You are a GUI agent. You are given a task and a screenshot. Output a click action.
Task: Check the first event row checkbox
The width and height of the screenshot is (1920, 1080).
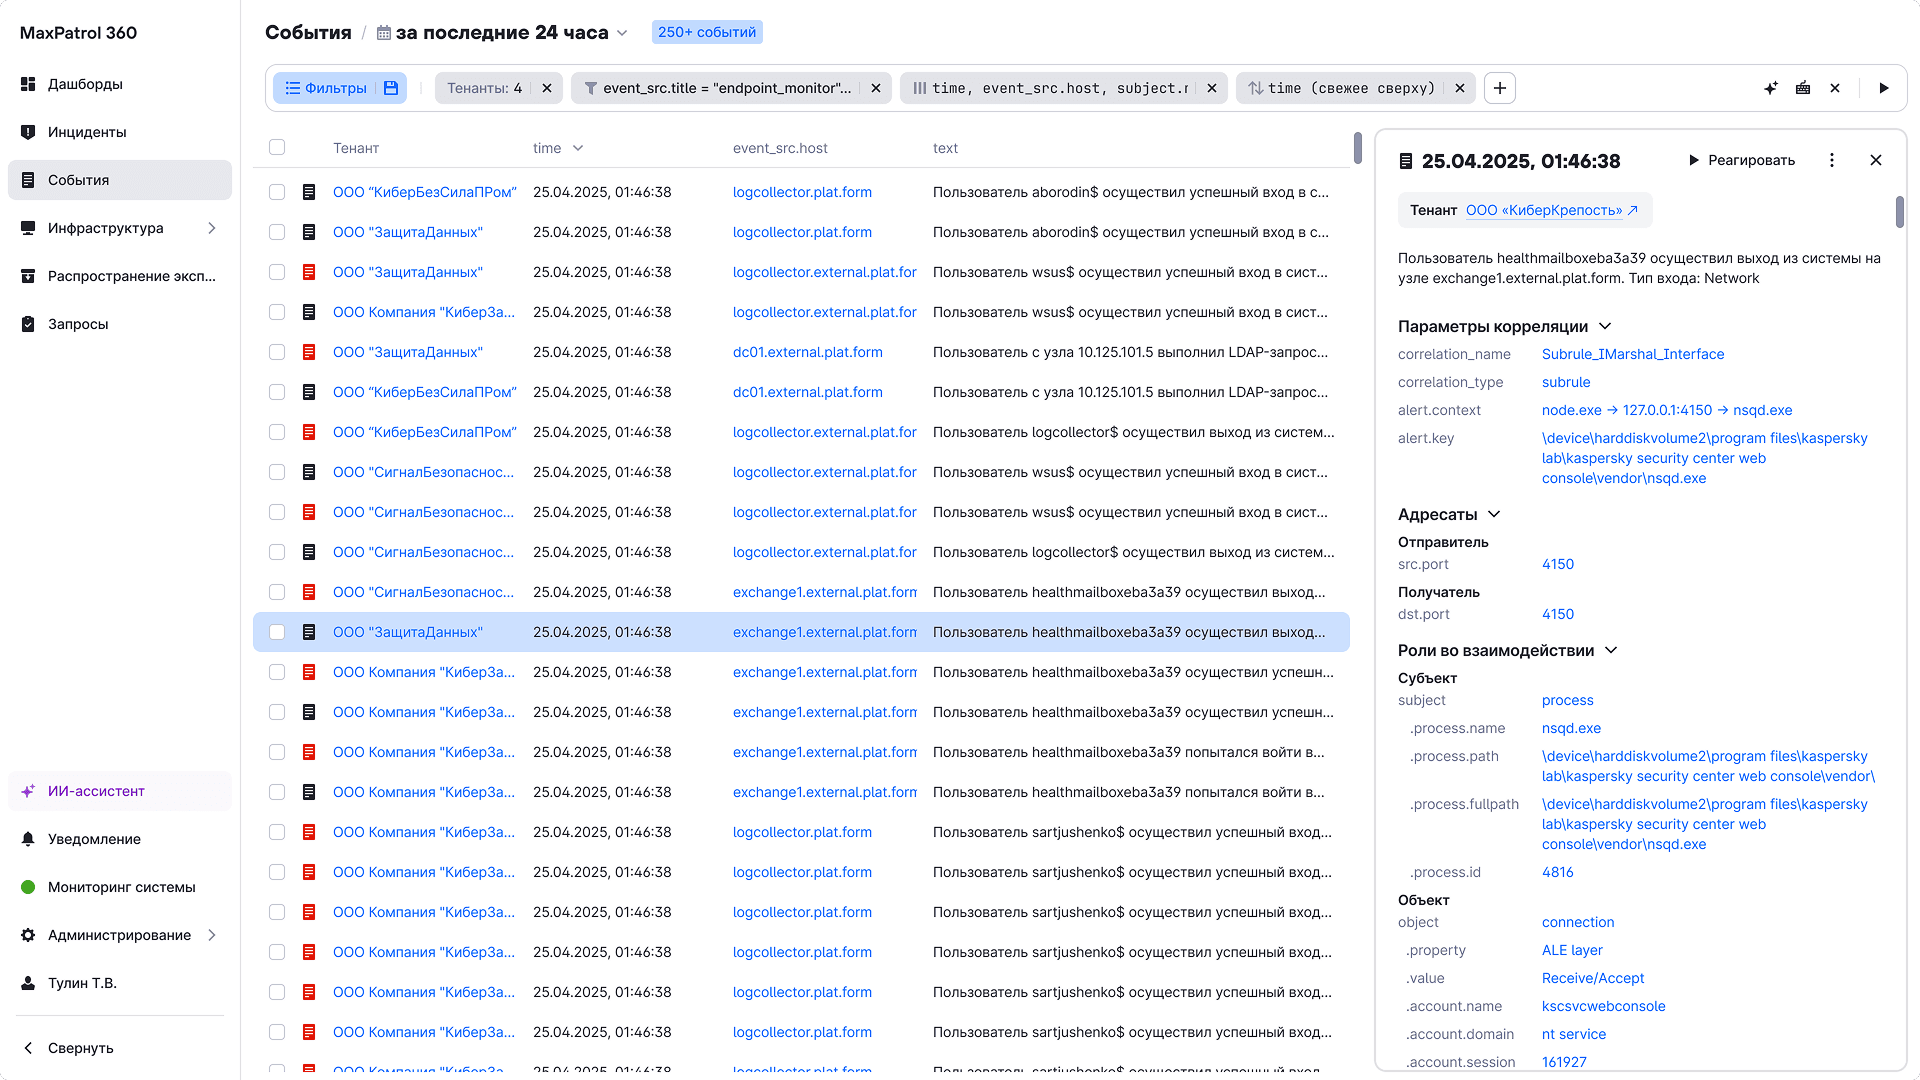click(277, 192)
